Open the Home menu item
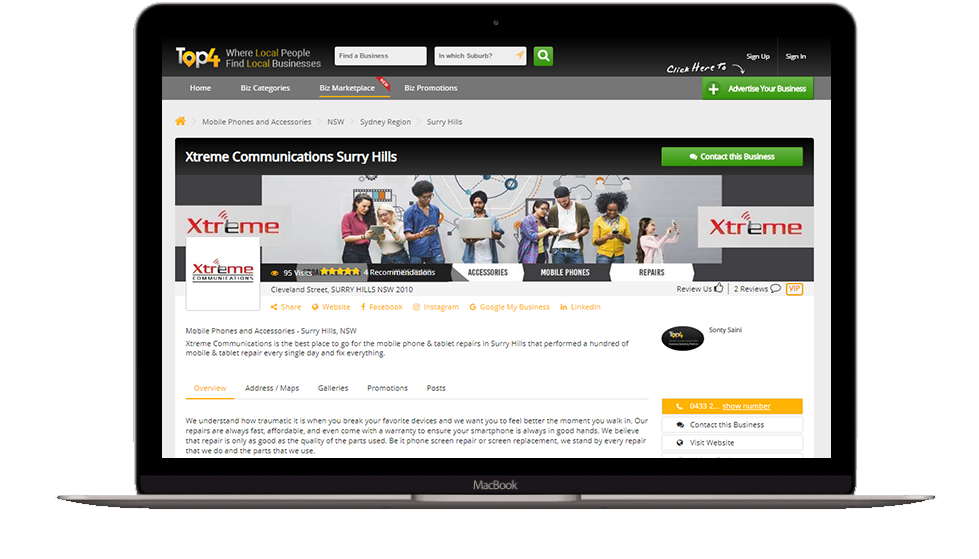Image resolution: width=979 pixels, height=559 pixels. (x=200, y=88)
